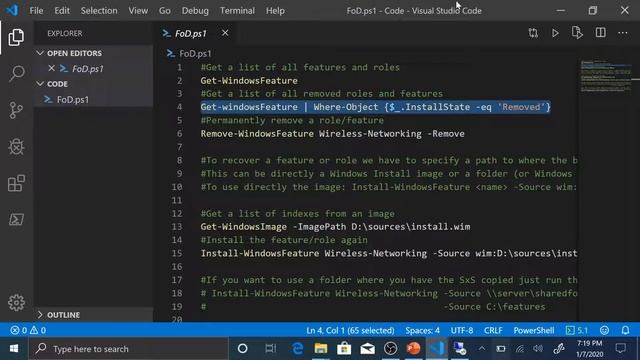Open the File menu

tap(36, 11)
